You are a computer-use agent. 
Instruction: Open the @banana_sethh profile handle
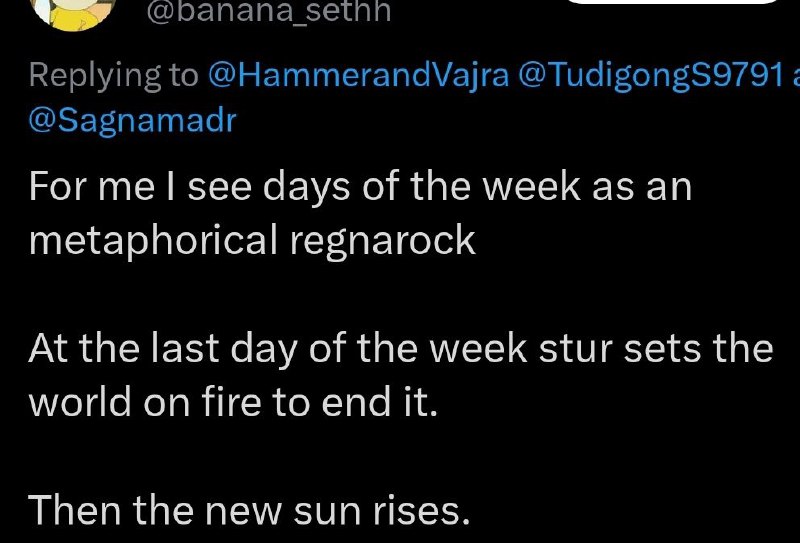[268, 12]
